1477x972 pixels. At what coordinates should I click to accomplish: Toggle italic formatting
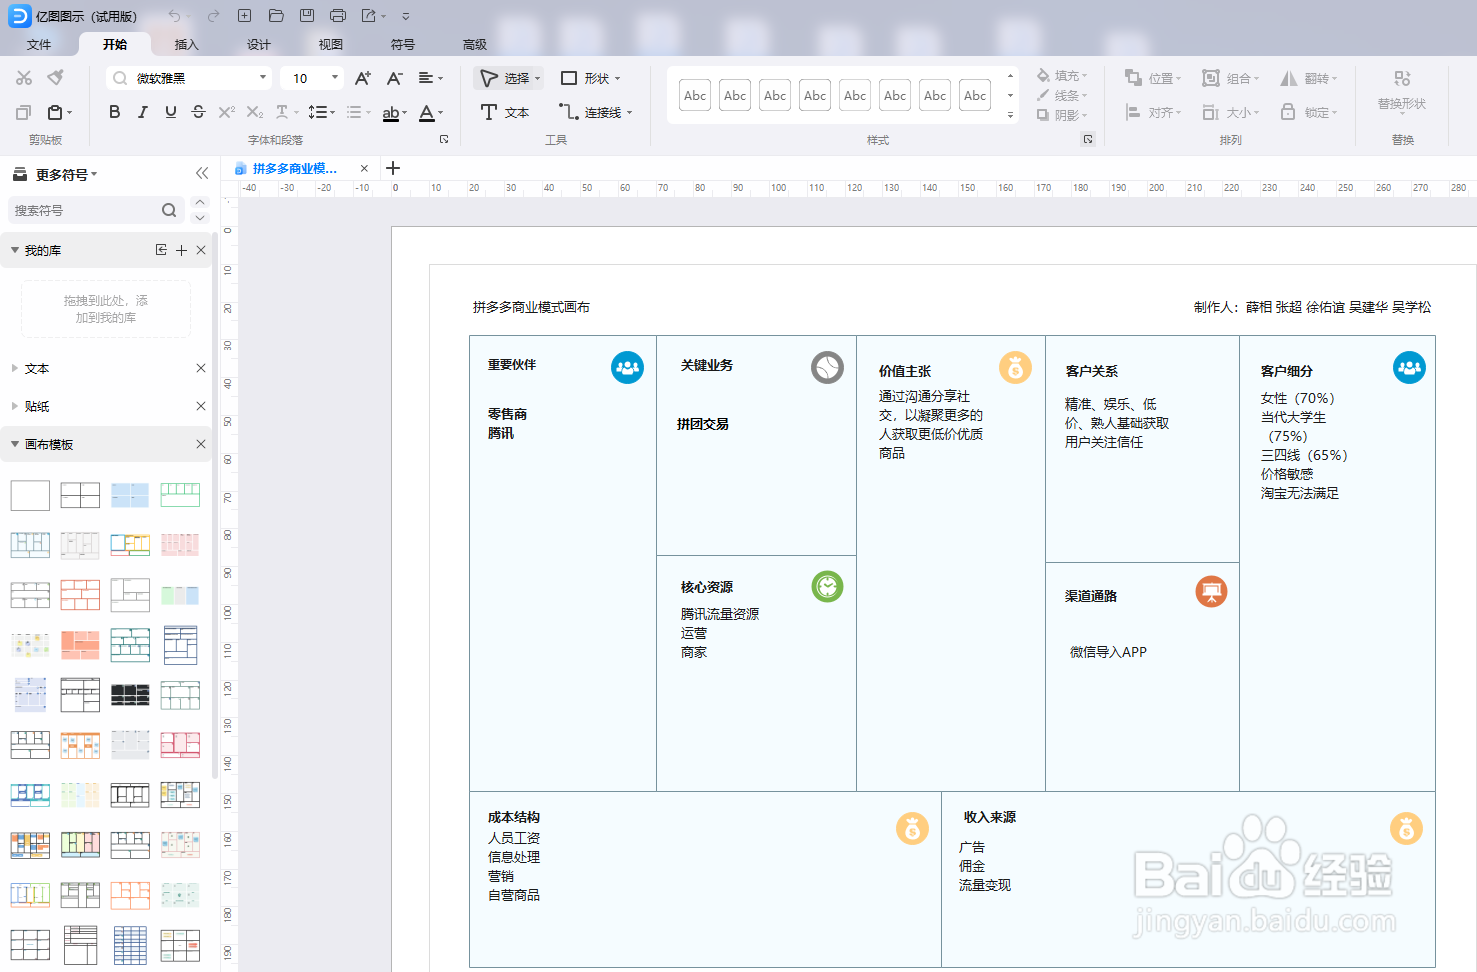[x=142, y=112]
